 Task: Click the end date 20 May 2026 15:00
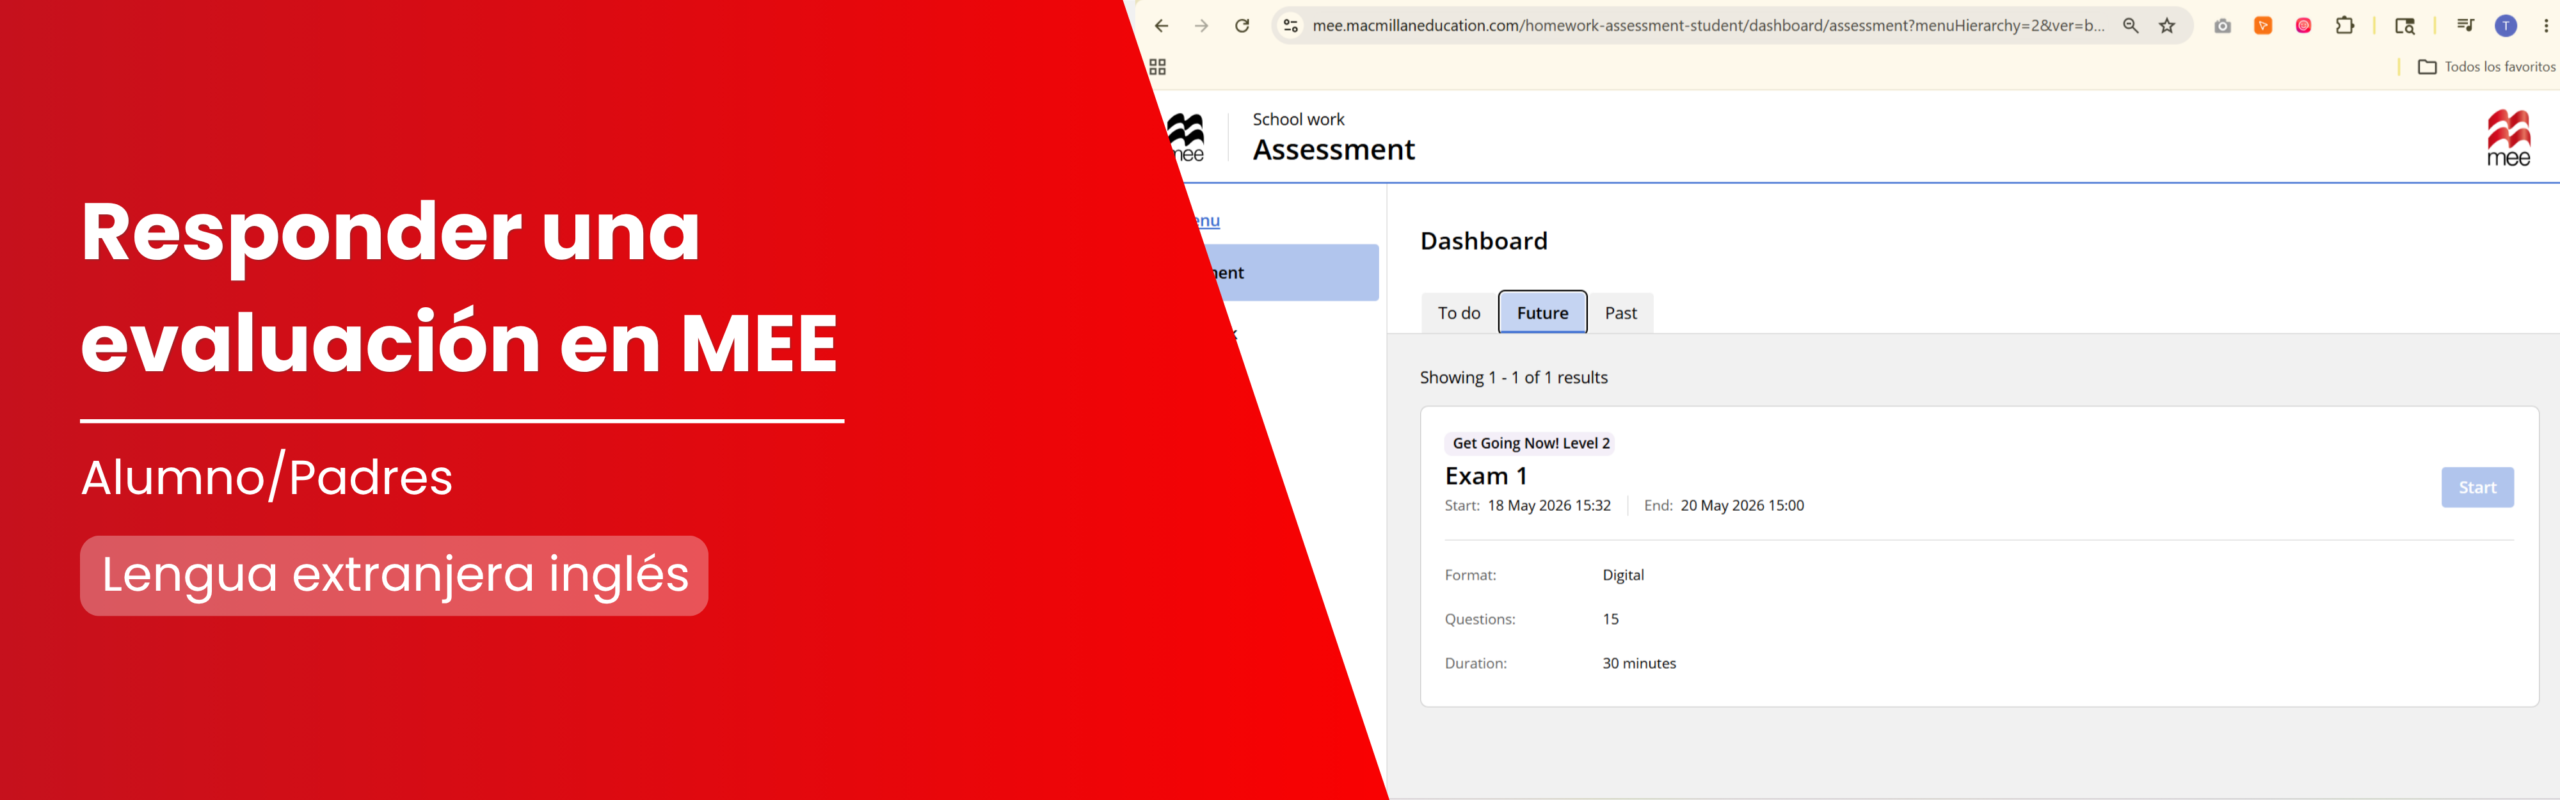(1742, 506)
